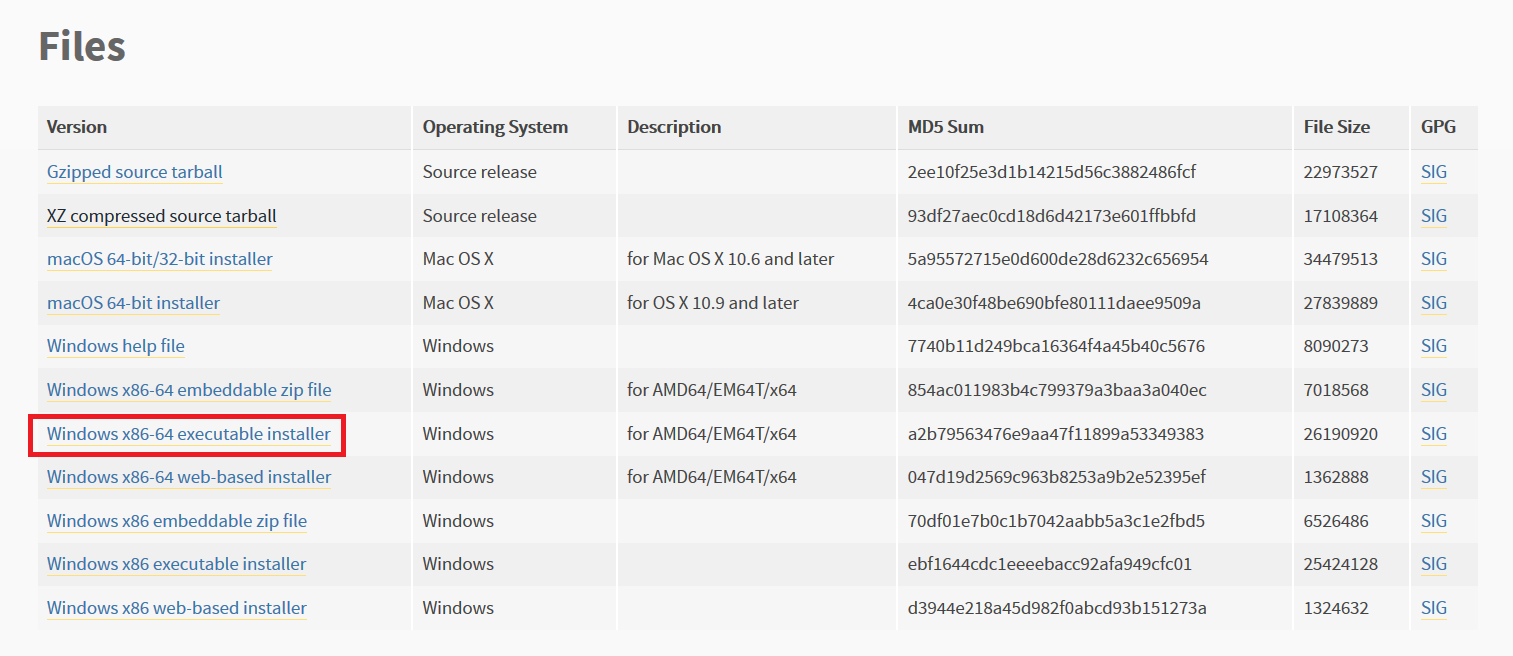The height and width of the screenshot is (656, 1513).
Task: Click file size 6526486
Action: click(x=1336, y=521)
